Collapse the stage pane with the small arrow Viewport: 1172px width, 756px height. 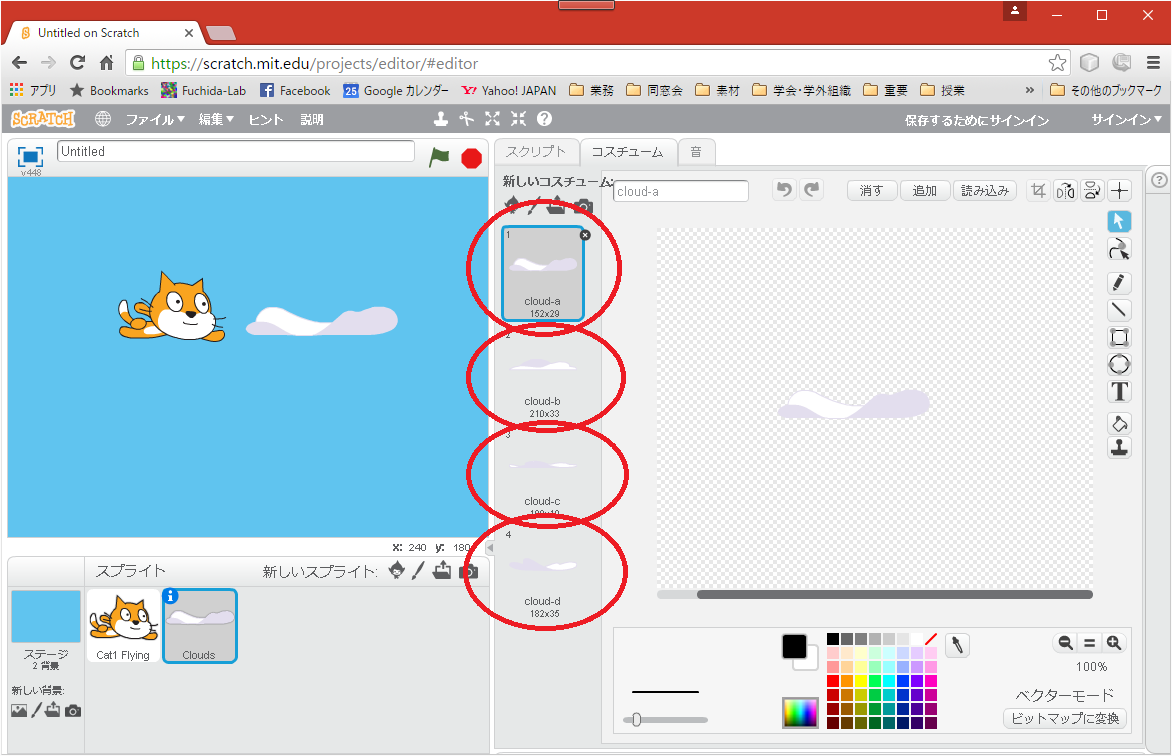pyautogui.click(x=490, y=548)
